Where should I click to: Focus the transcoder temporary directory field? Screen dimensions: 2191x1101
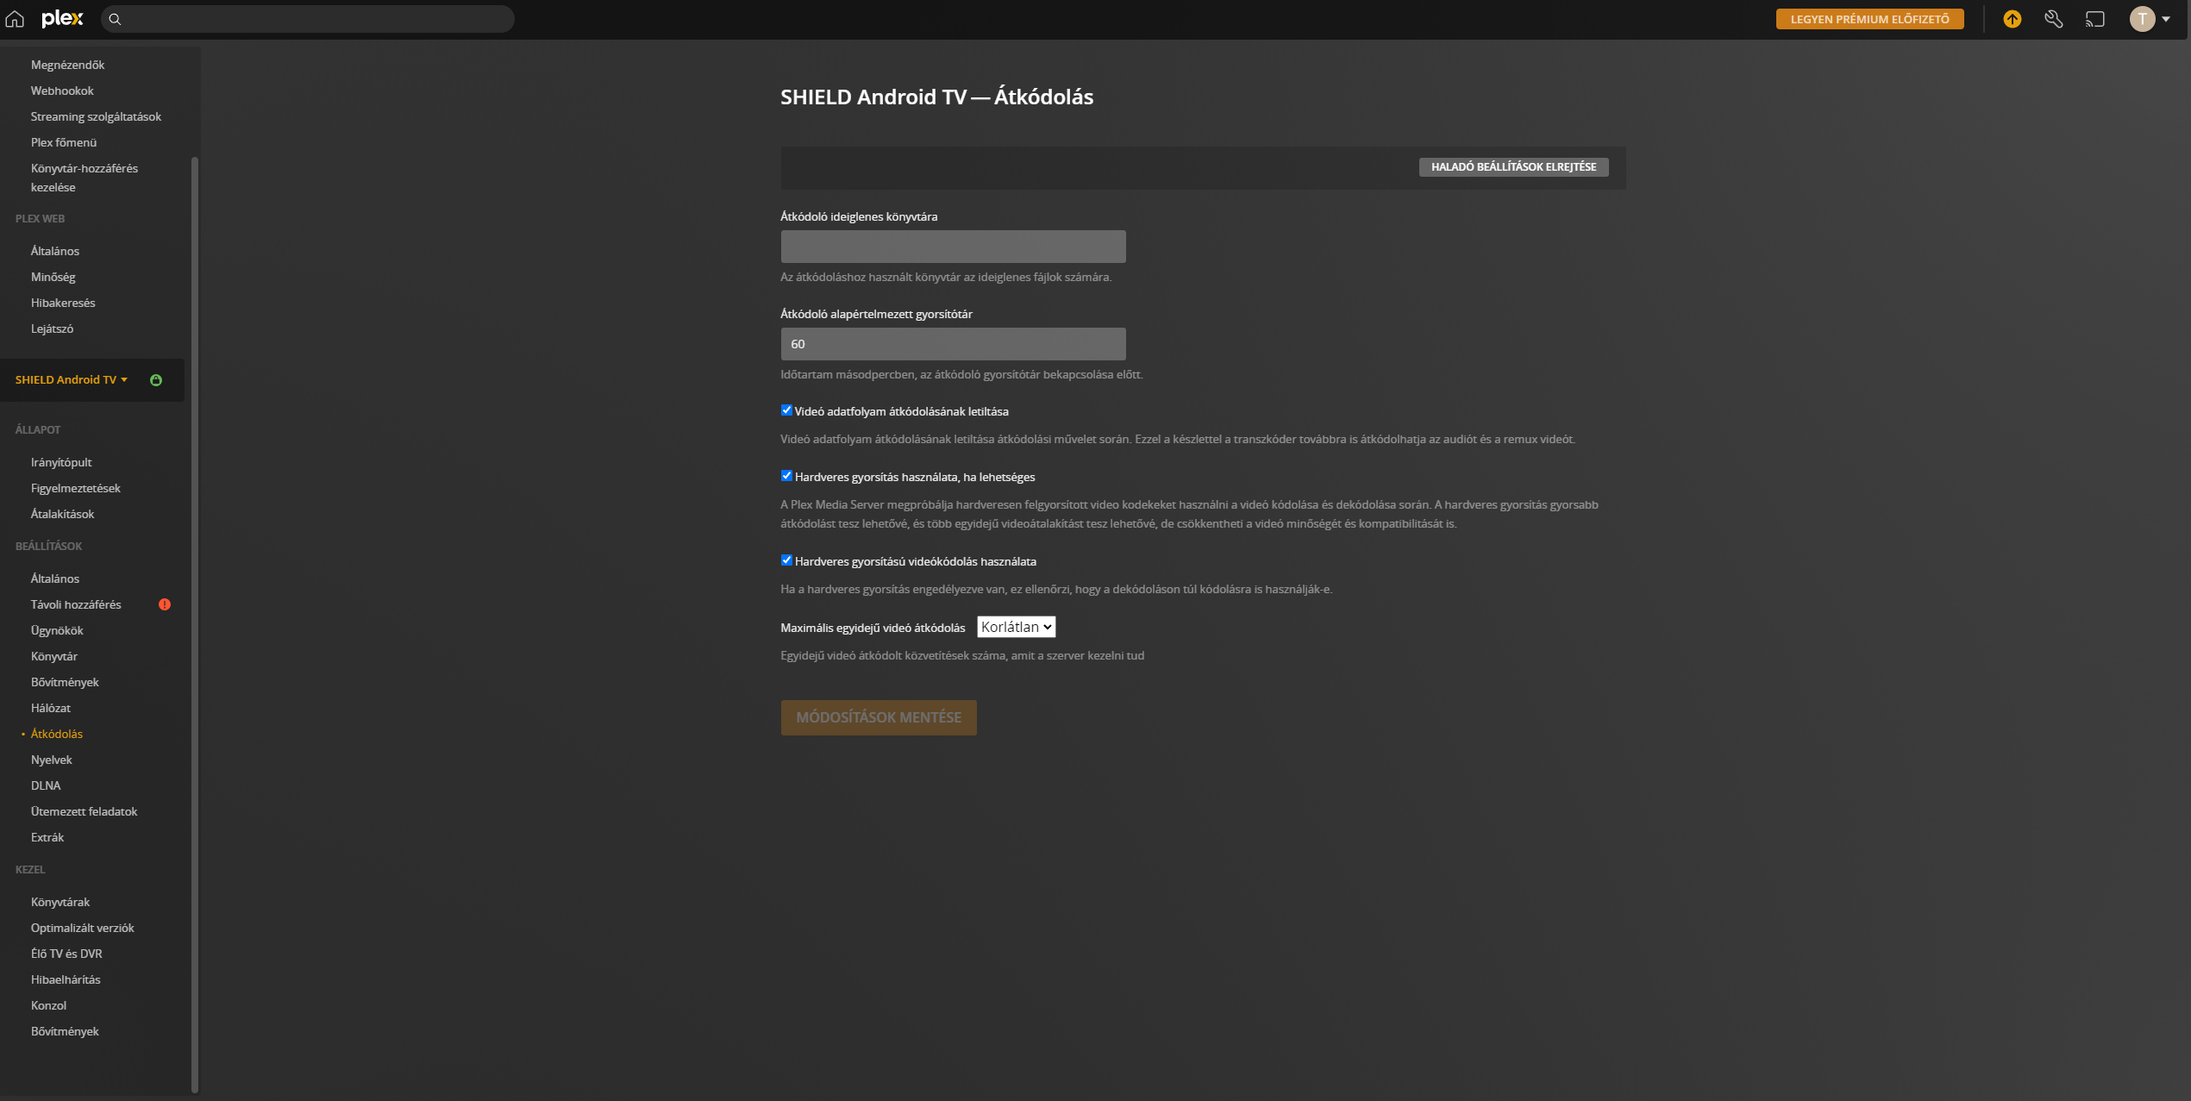click(953, 247)
